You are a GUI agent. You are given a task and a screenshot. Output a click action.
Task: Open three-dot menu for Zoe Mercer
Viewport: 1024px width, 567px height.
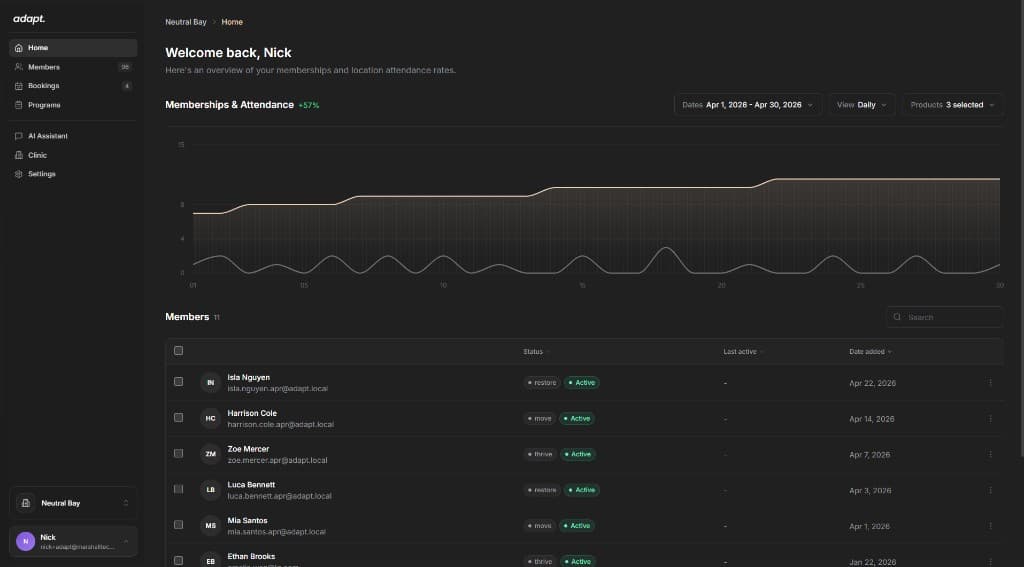pos(990,454)
